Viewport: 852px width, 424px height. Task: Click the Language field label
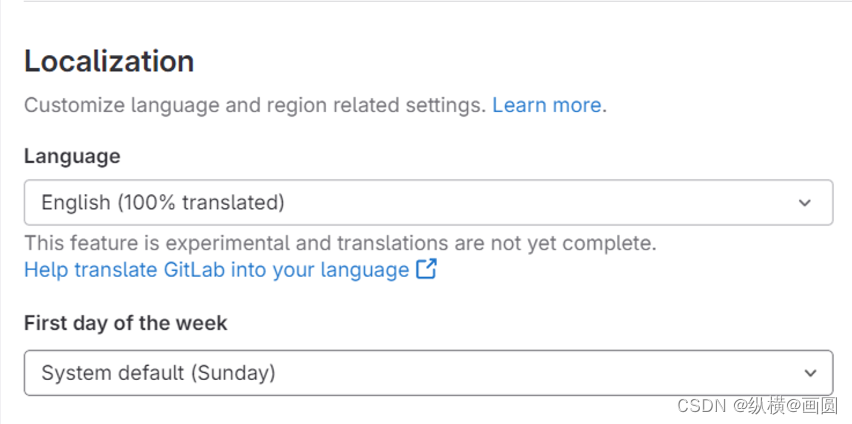click(72, 157)
